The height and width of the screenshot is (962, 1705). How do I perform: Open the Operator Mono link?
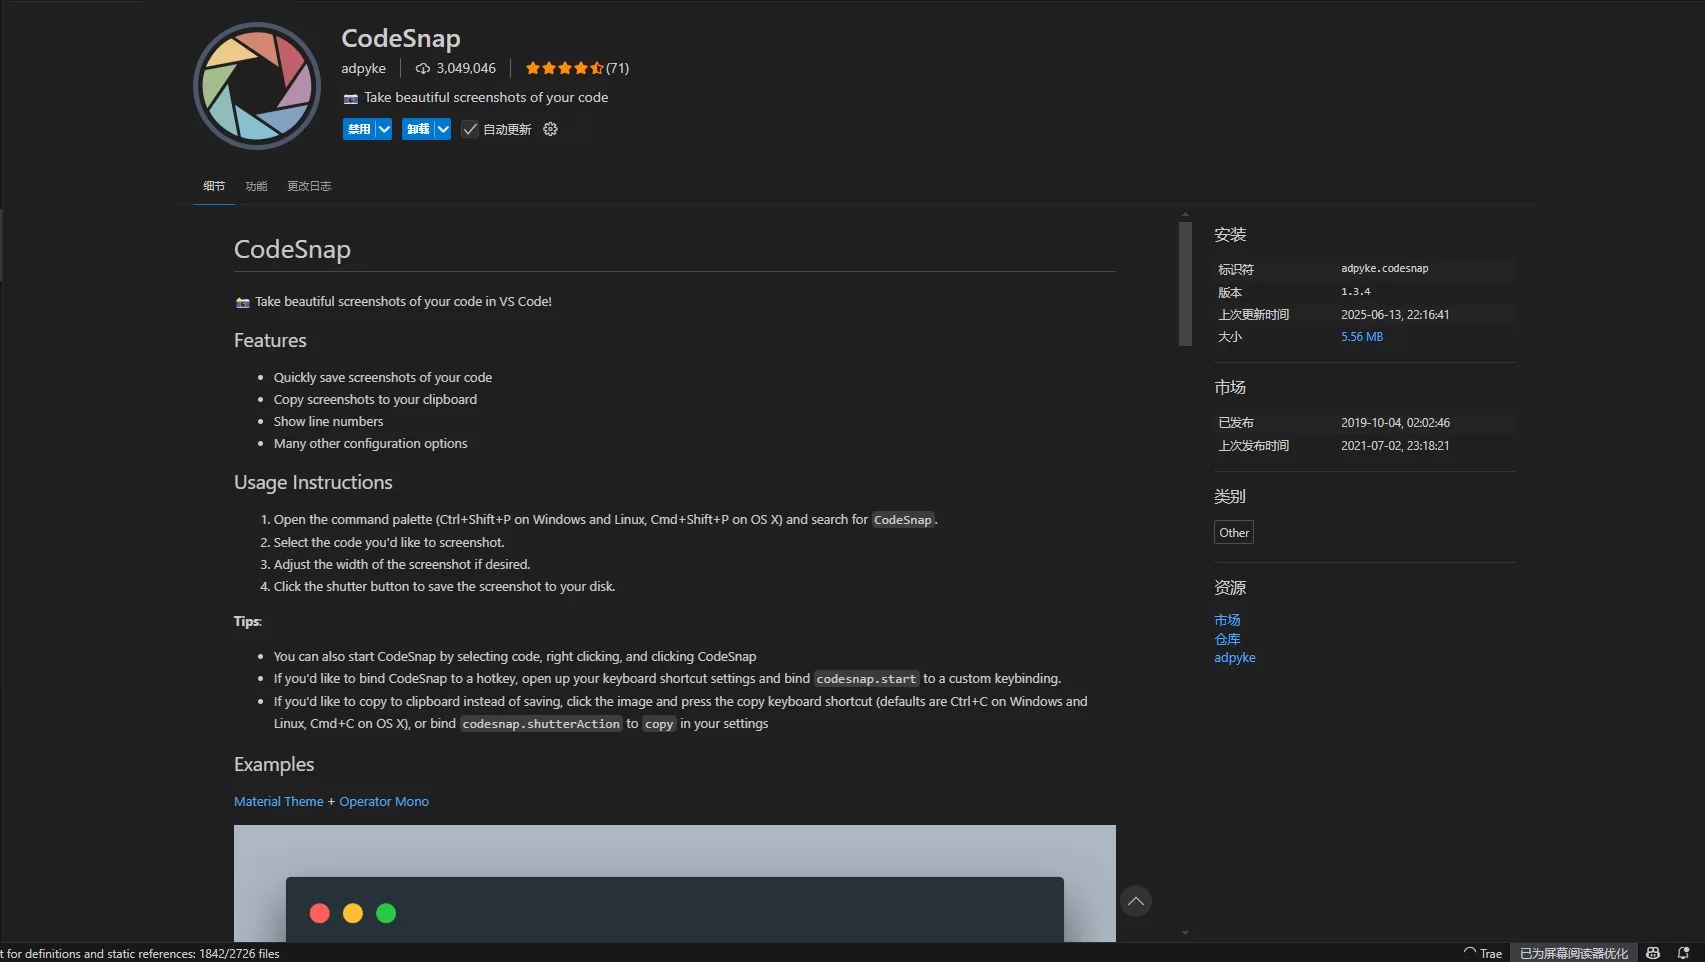[384, 801]
